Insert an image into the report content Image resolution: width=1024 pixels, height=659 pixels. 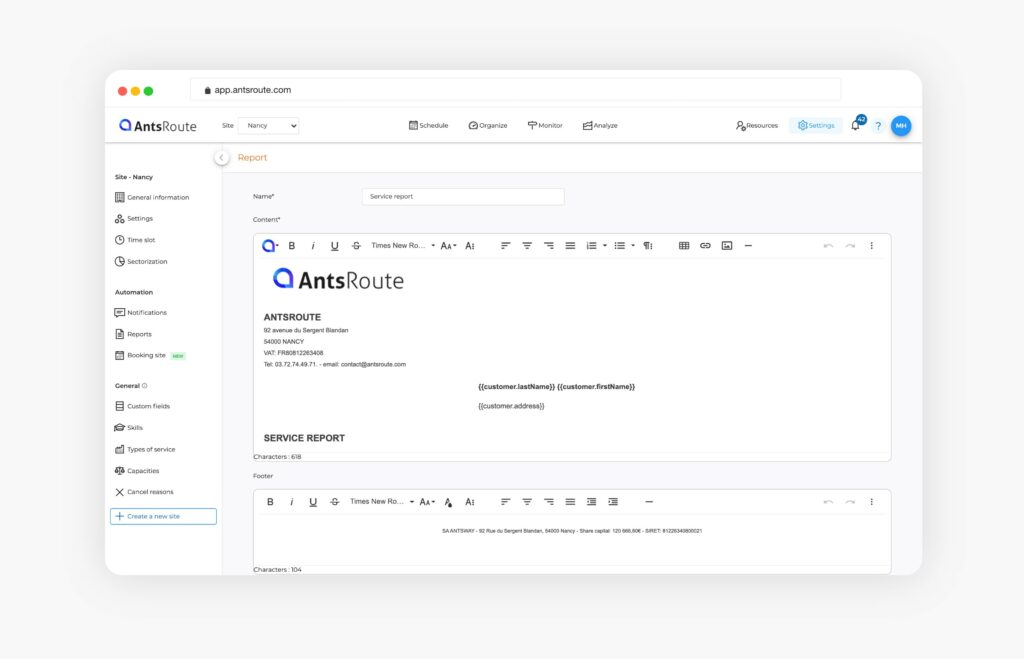(x=728, y=245)
